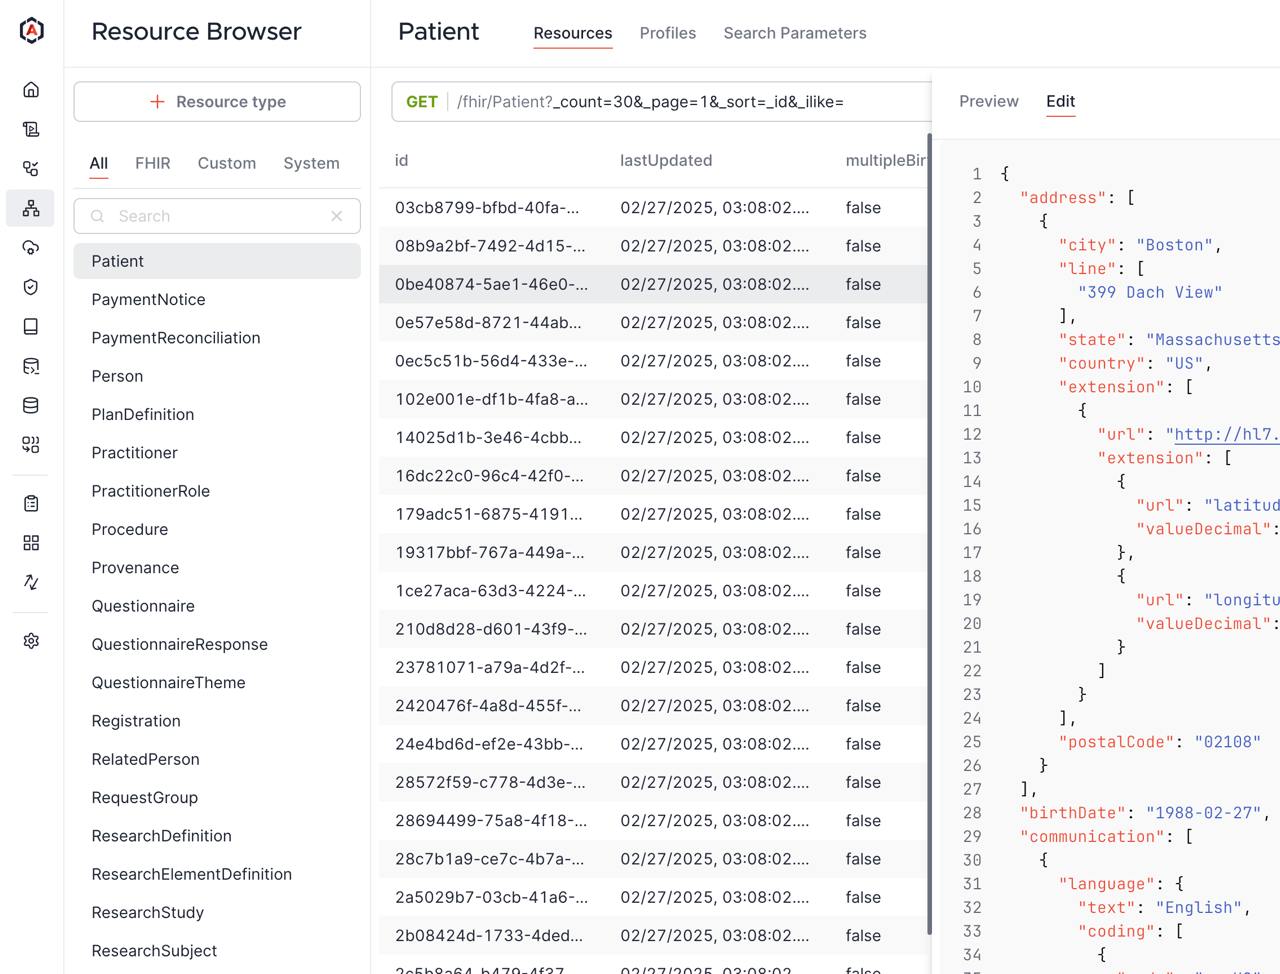Select ResearchDefinition in resource list
1280x974 pixels.
point(217,836)
